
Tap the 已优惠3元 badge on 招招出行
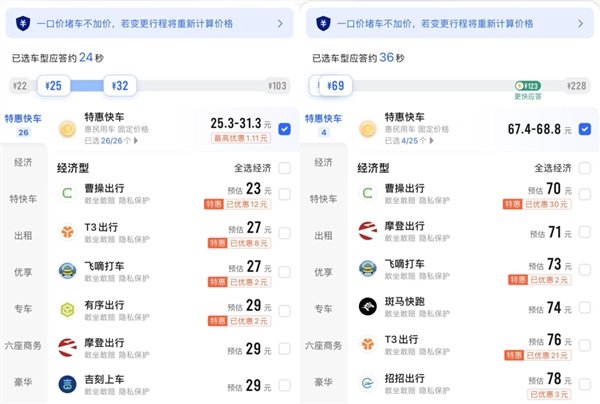pyautogui.click(x=549, y=394)
